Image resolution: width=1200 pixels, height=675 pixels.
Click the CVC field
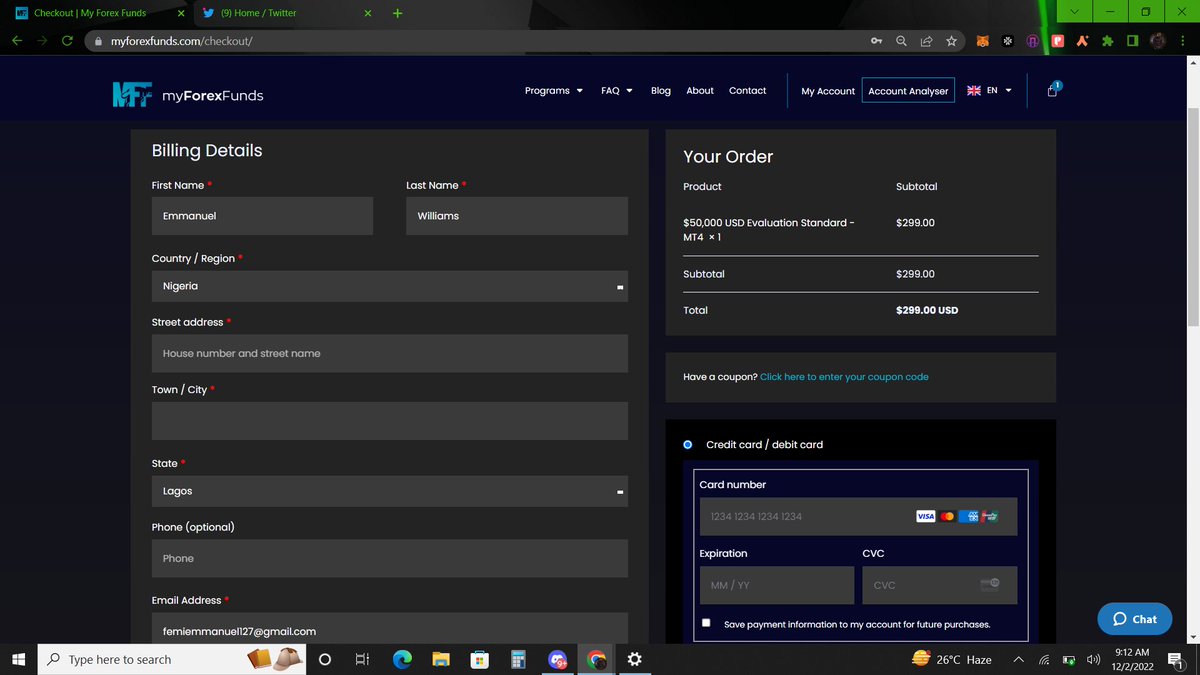tap(939, 585)
